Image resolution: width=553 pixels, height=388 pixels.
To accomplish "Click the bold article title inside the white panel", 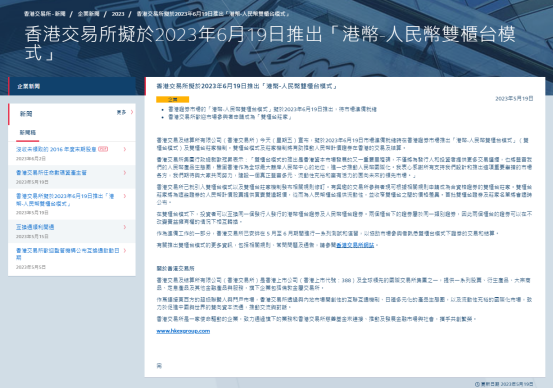I will click(247, 86).
